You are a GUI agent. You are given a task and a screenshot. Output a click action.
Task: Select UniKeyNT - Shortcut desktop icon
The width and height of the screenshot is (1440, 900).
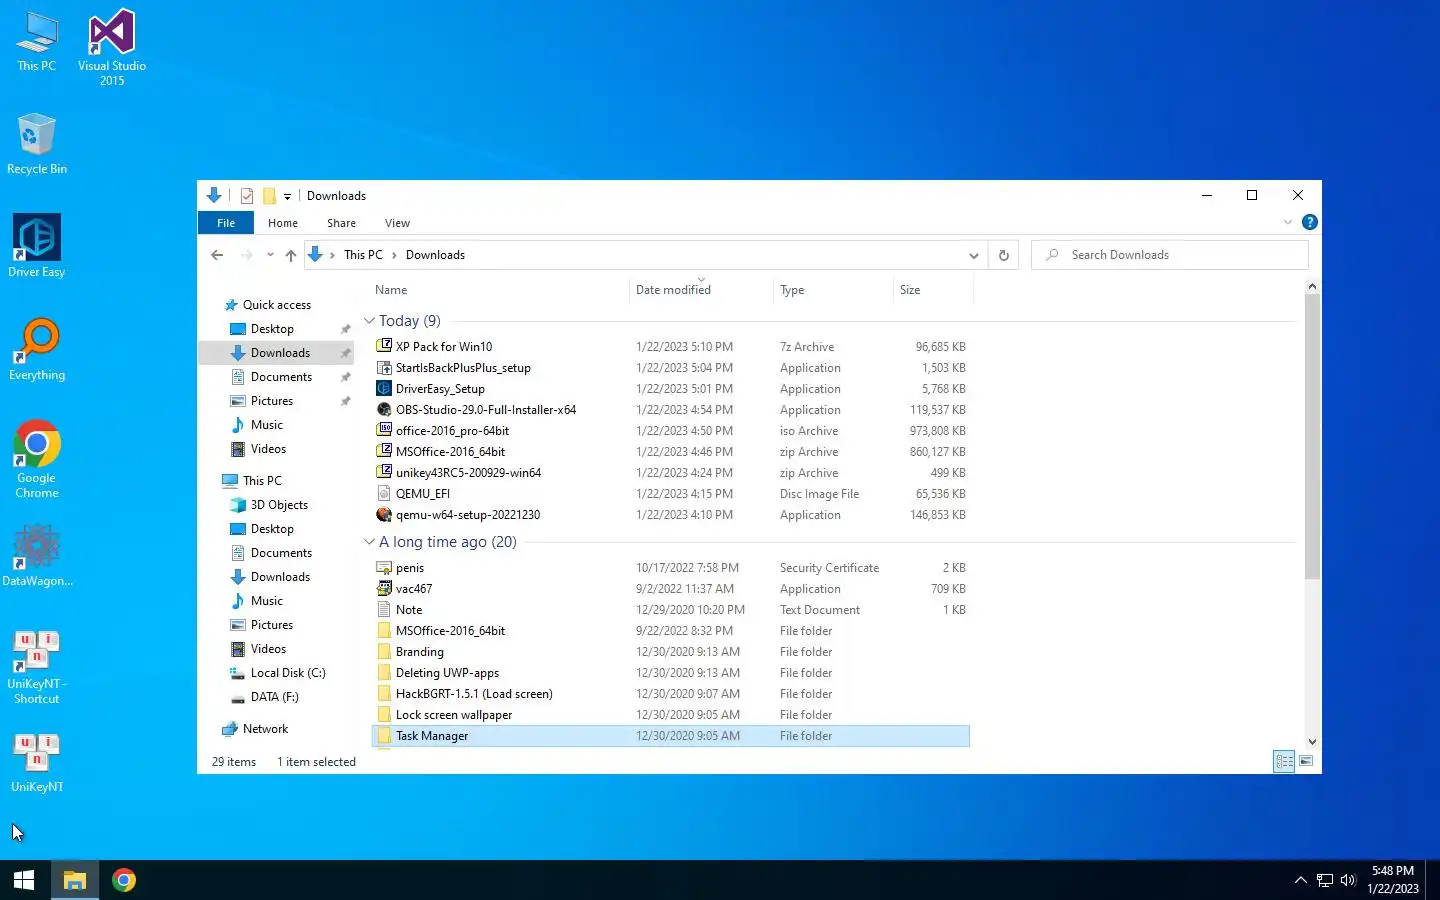click(x=37, y=667)
